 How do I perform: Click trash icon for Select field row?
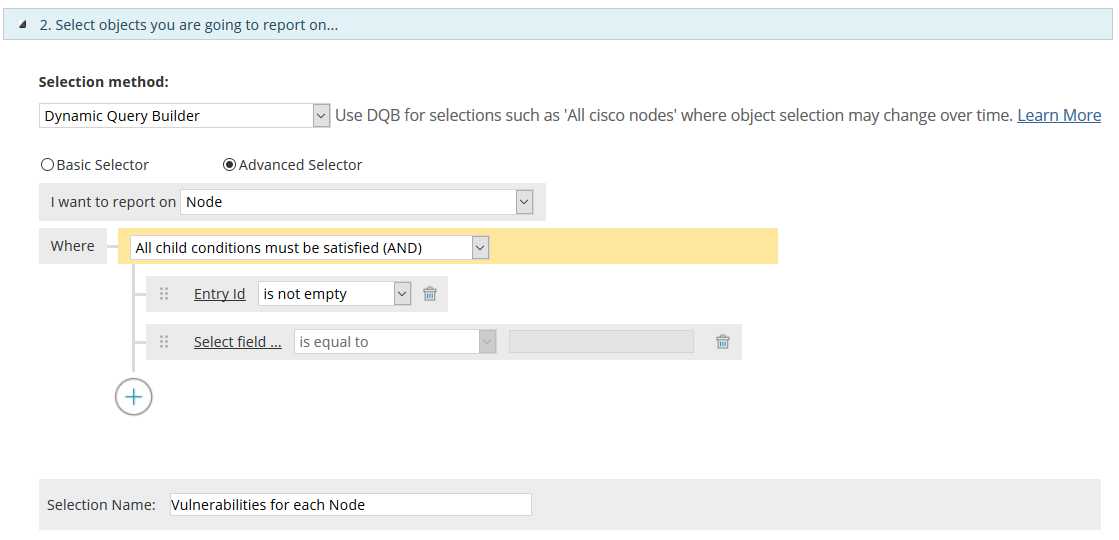click(x=723, y=342)
